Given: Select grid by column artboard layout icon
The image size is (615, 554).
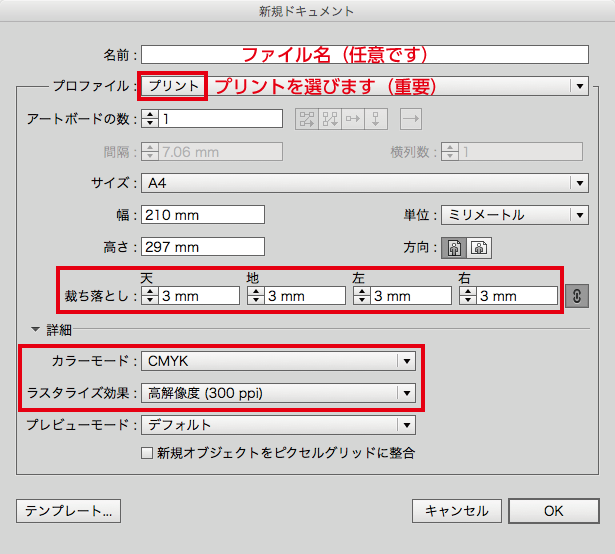Looking at the screenshot, I should click(x=330, y=119).
